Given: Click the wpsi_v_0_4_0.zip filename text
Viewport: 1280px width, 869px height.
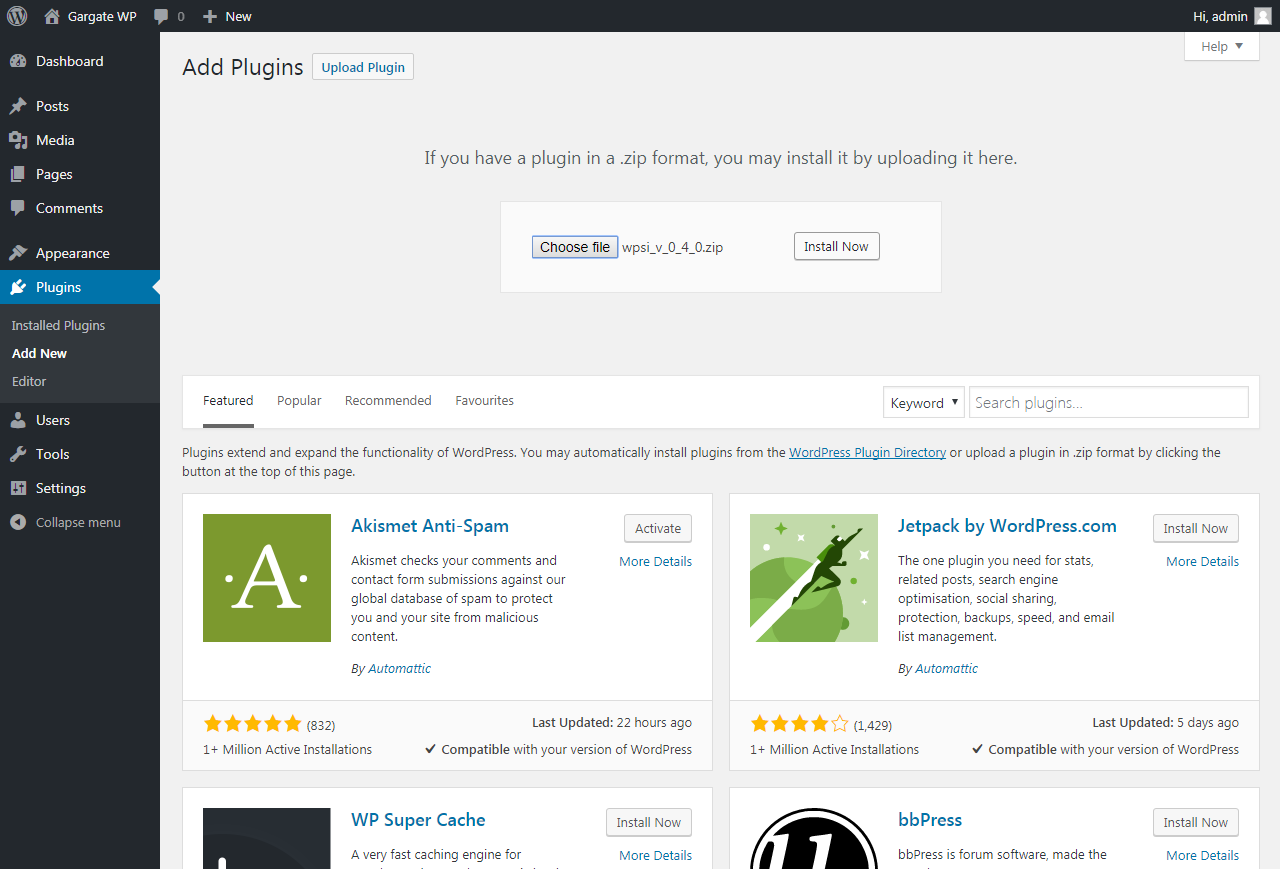Looking at the screenshot, I should pyautogui.click(x=672, y=247).
